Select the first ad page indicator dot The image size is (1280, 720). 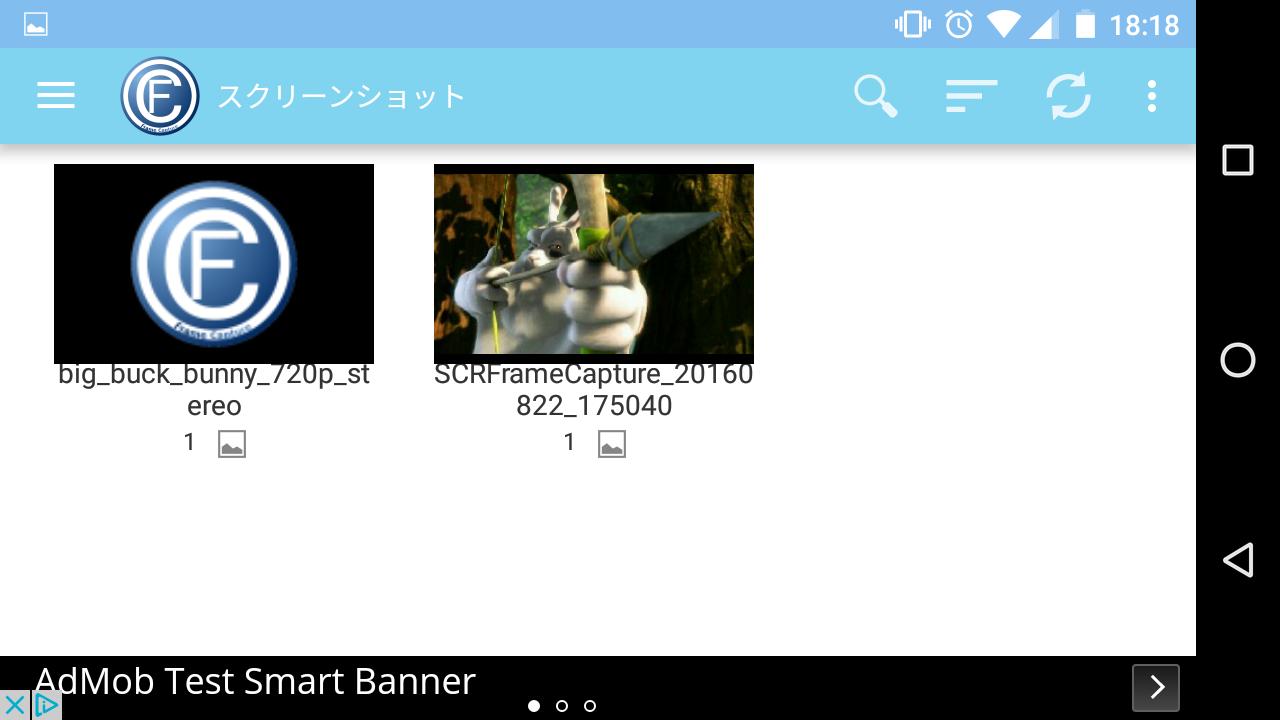534,706
